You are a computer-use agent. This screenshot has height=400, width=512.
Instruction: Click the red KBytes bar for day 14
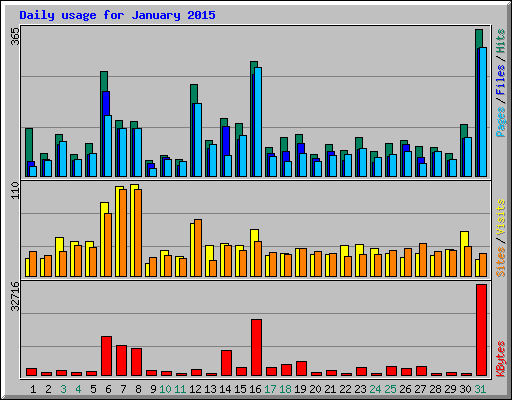click(x=226, y=363)
